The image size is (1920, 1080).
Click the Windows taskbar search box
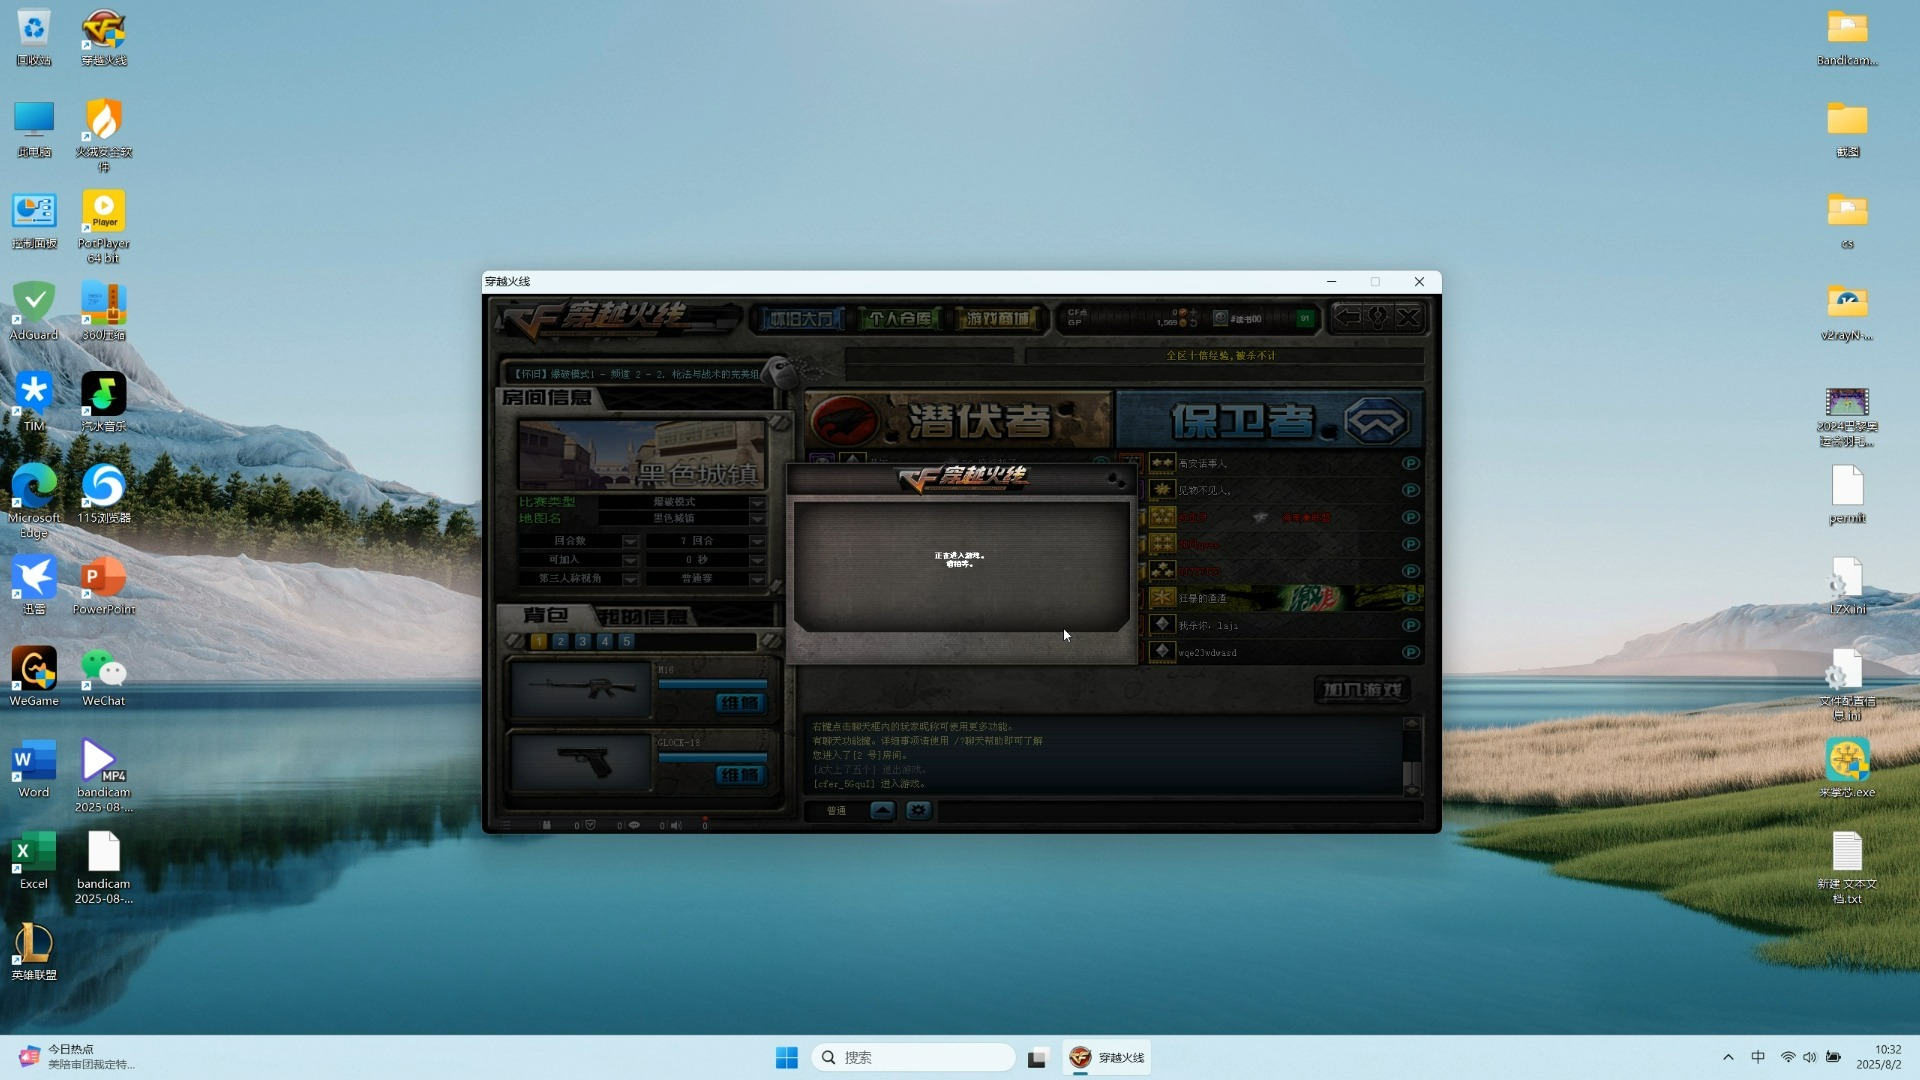click(x=913, y=1057)
